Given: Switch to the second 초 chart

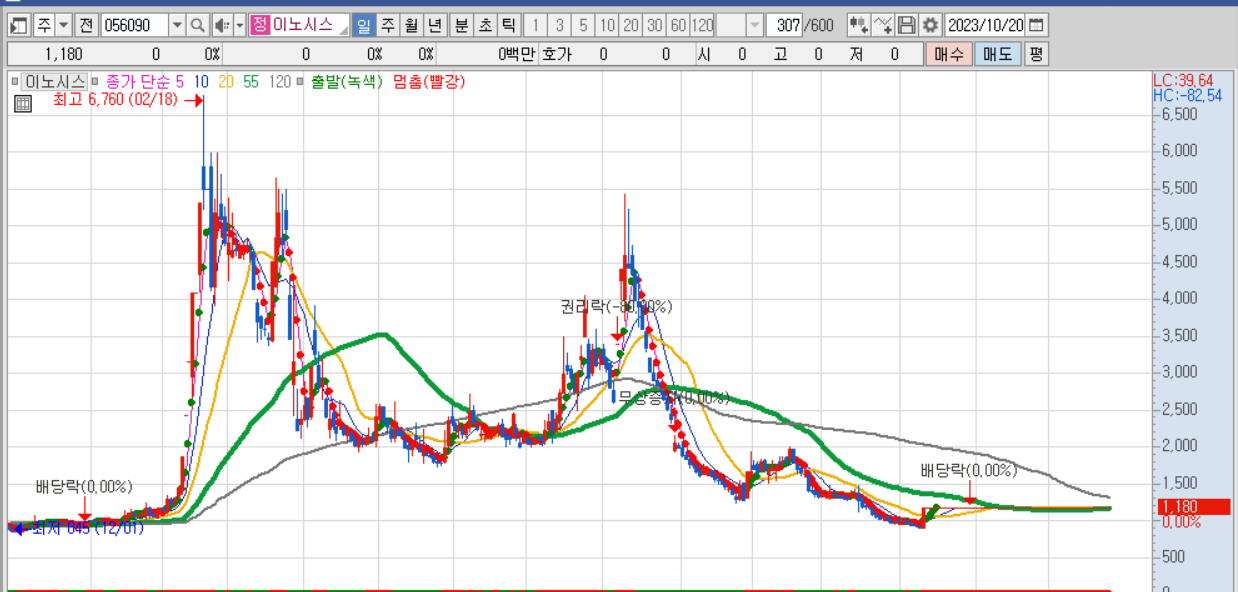Looking at the screenshot, I should point(485,25).
